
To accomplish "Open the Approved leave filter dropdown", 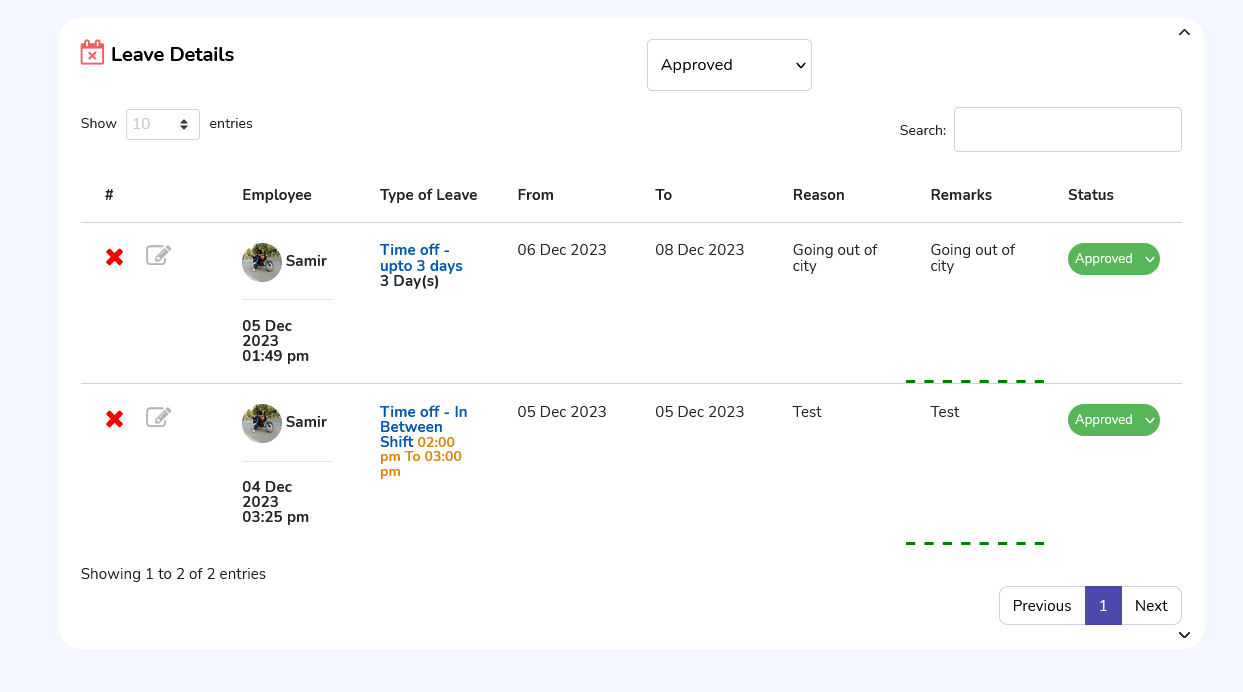I will coord(729,65).
